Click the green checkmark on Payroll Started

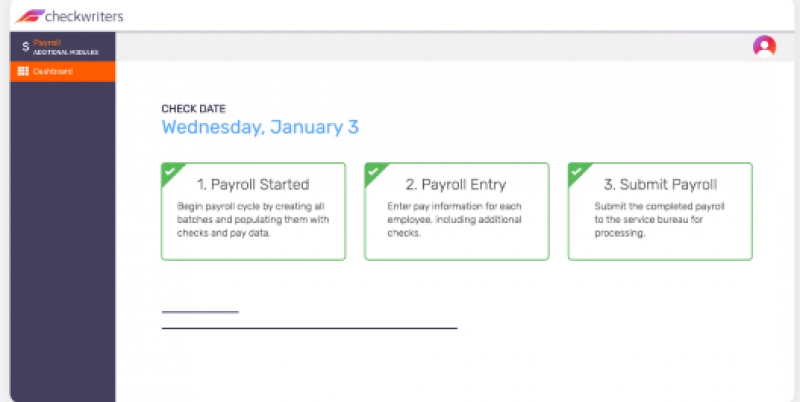pyautogui.click(x=170, y=171)
